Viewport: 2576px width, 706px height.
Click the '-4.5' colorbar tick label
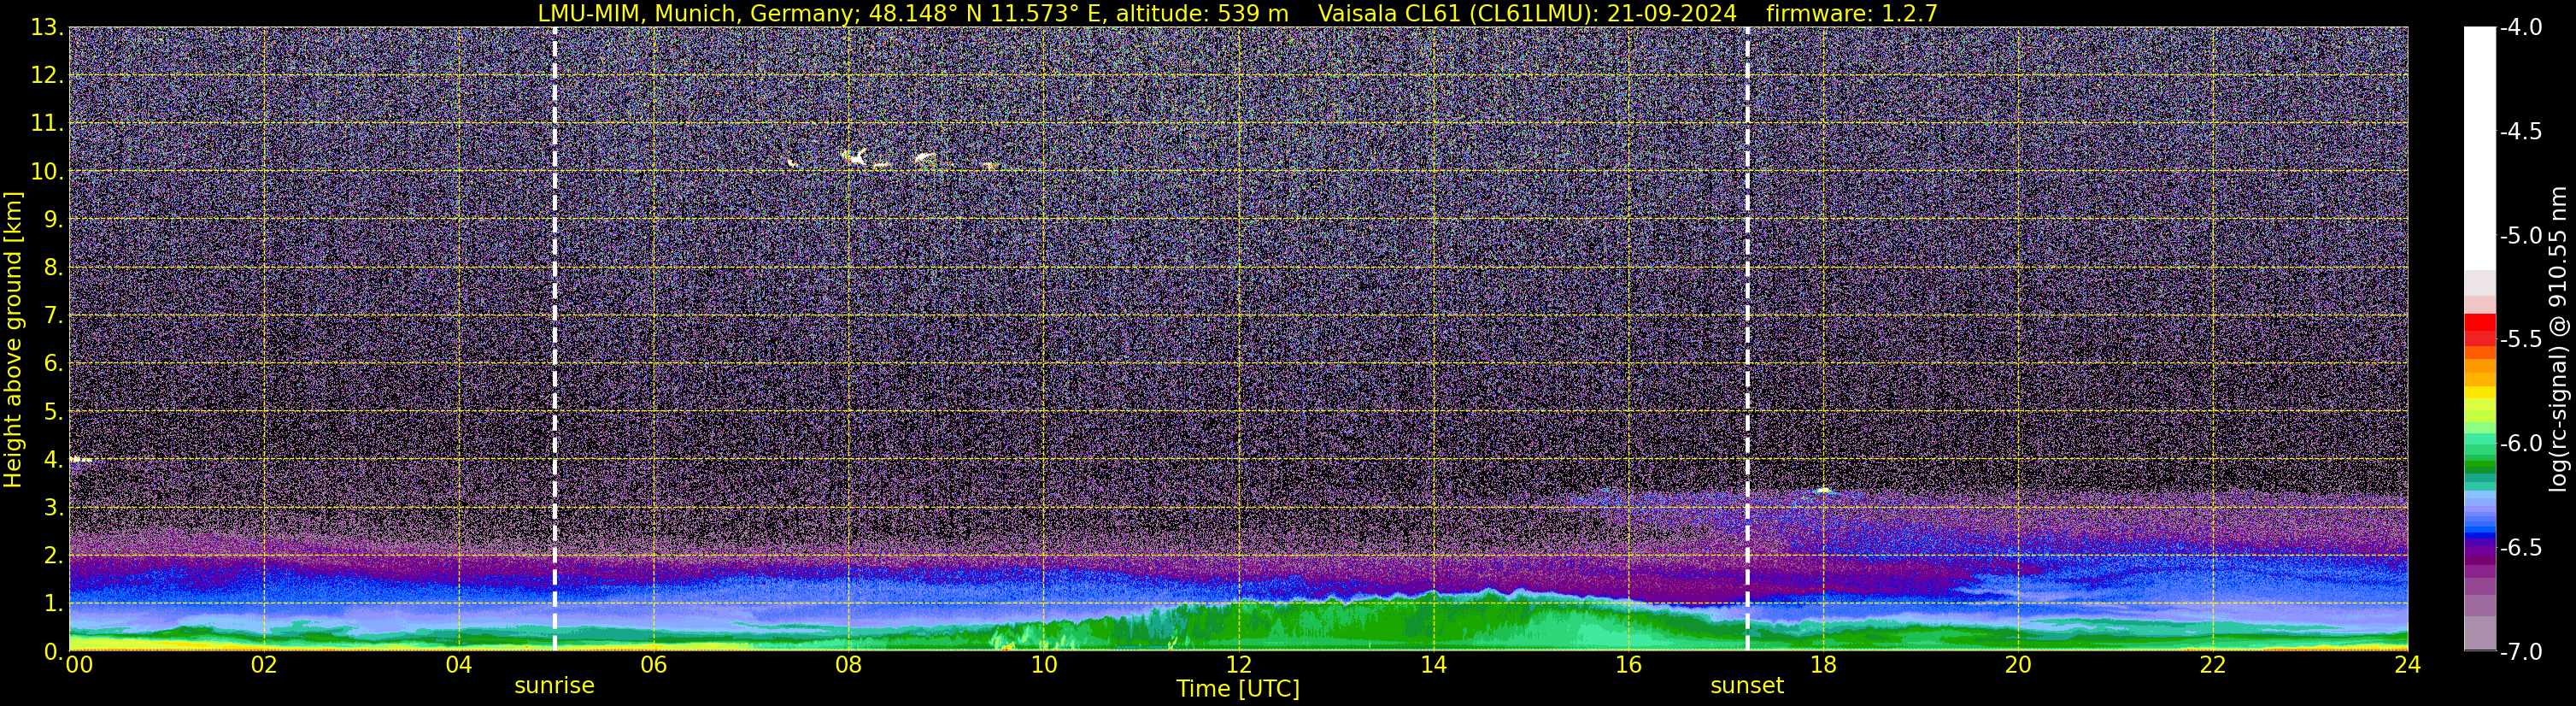point(2520,132)
